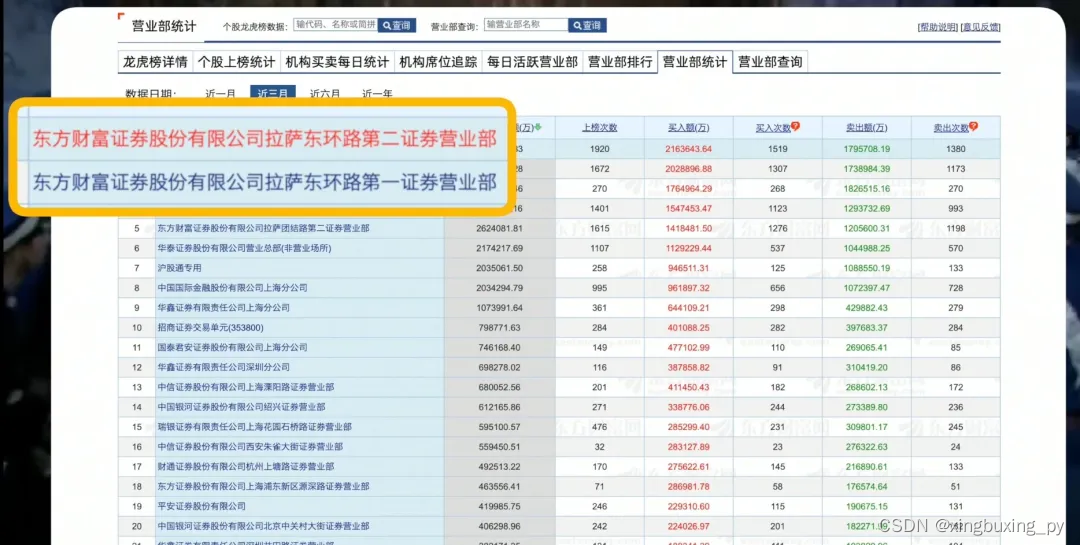Image resolution: width=1080 pixels, height=545 pixels.
Task: Open the 个股上榜统计 tab
Action: click(236, 62)
